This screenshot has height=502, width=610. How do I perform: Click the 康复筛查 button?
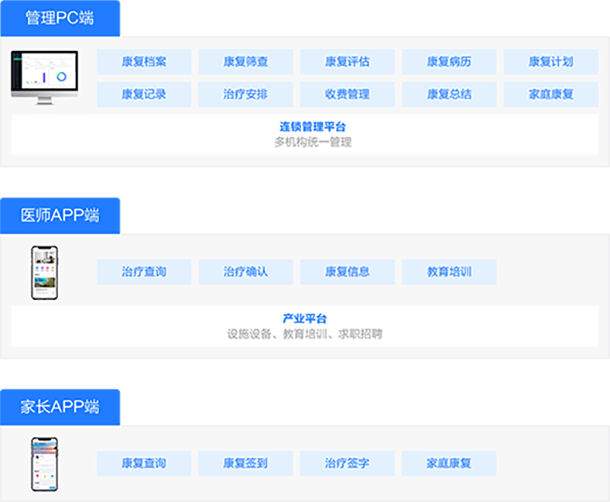[x=245, y=62]
